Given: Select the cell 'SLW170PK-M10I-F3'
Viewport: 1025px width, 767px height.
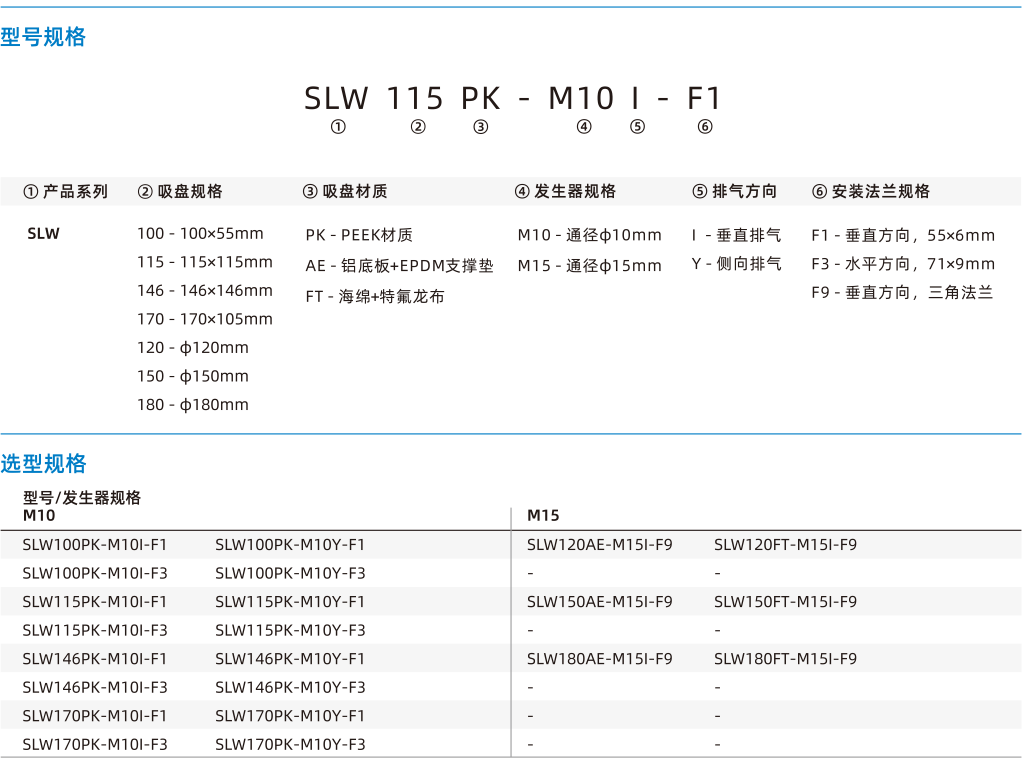Looking at the screenshot, I should [x=95, y=745].
